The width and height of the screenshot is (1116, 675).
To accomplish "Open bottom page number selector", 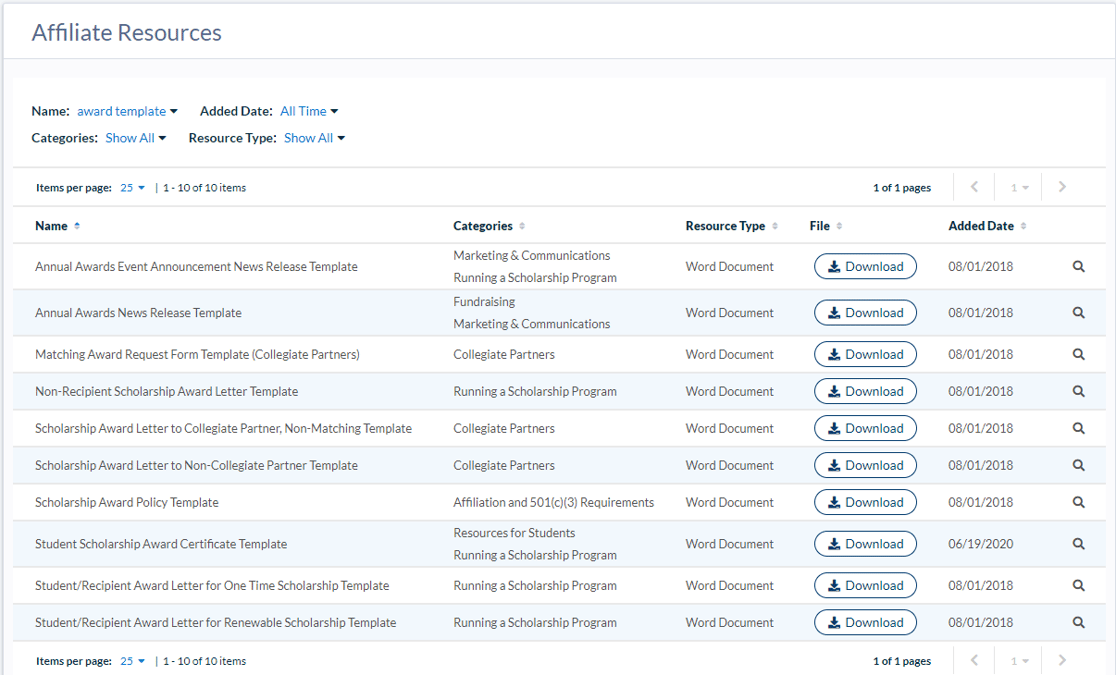I will (1019, 661).
